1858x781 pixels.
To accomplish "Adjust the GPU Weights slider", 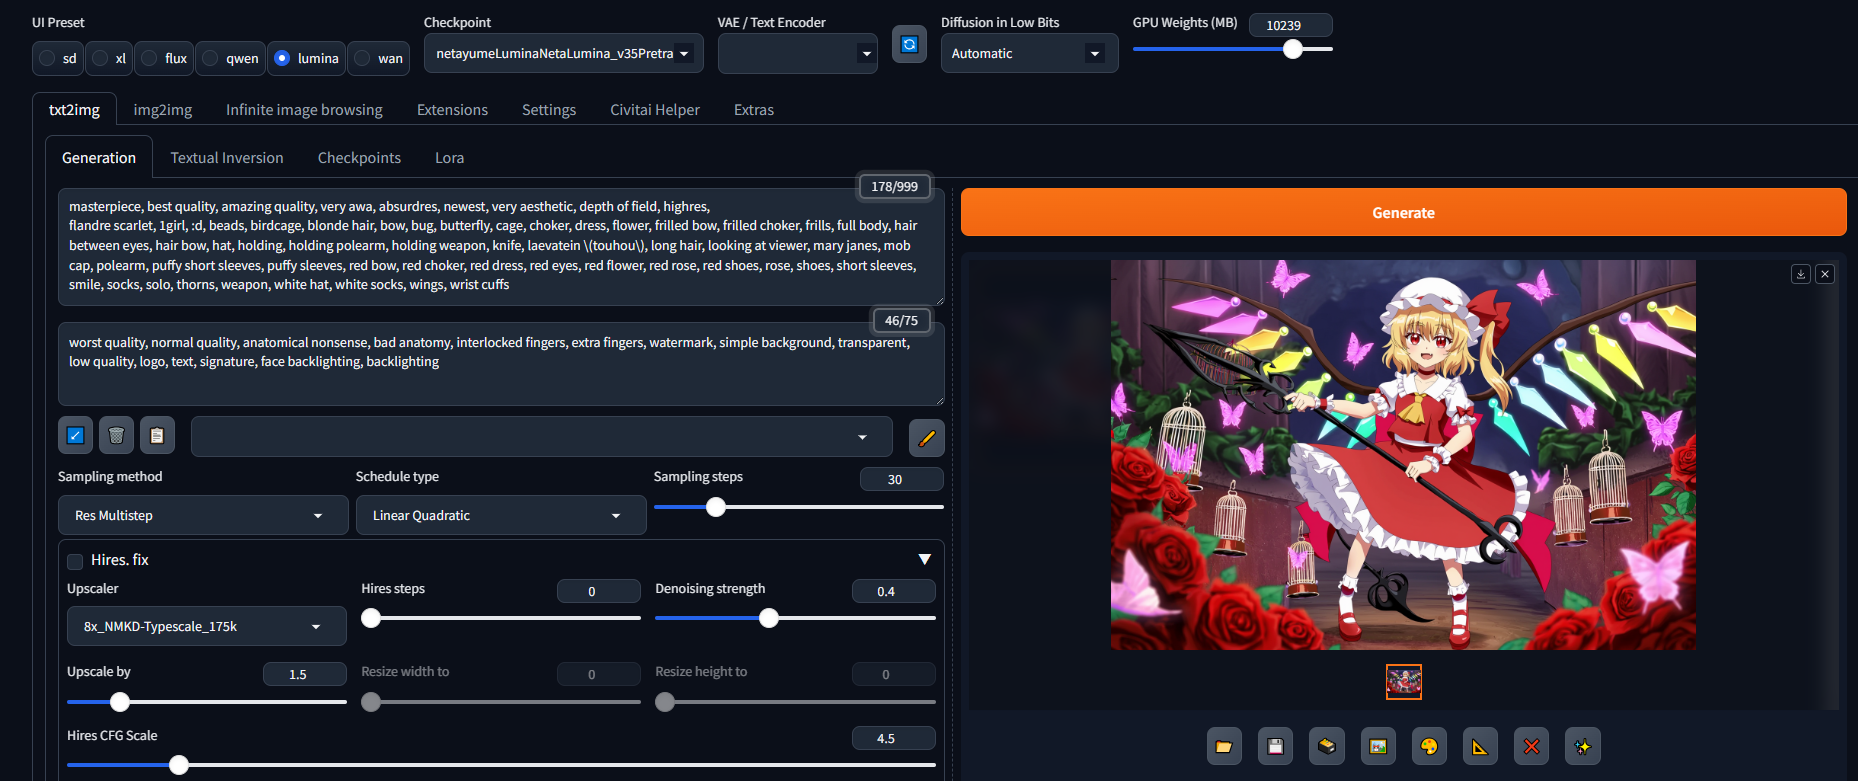I will point(1232,49).
